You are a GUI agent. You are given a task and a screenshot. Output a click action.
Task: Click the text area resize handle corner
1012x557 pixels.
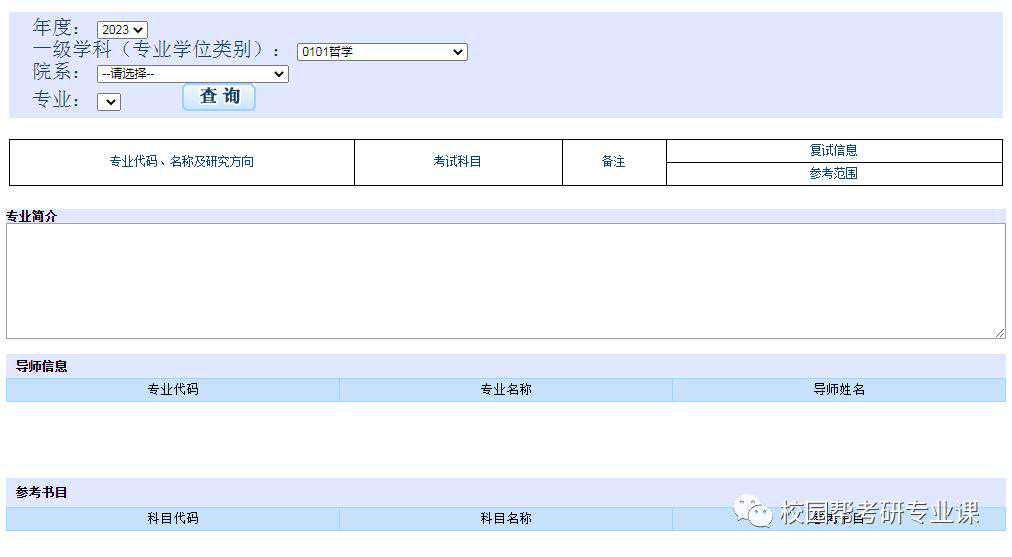click(x=999, y=333)
